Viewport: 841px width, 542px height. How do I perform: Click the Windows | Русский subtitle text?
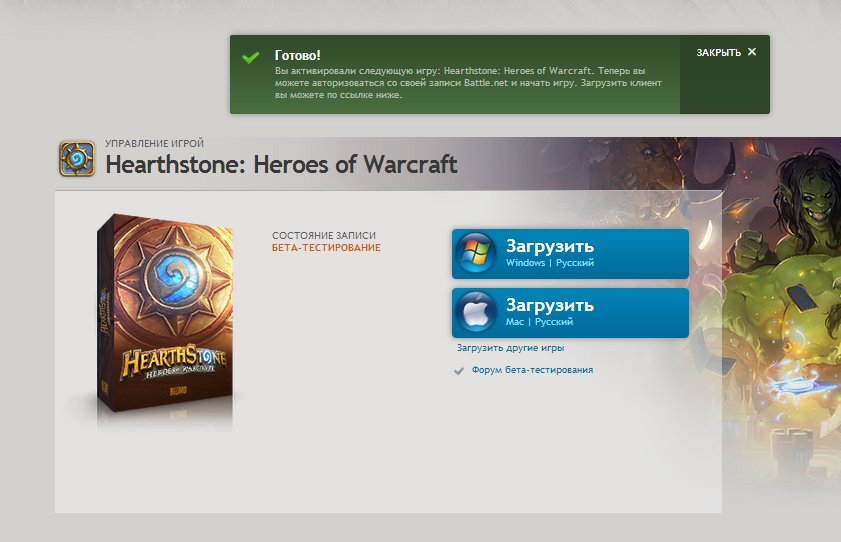550,263
